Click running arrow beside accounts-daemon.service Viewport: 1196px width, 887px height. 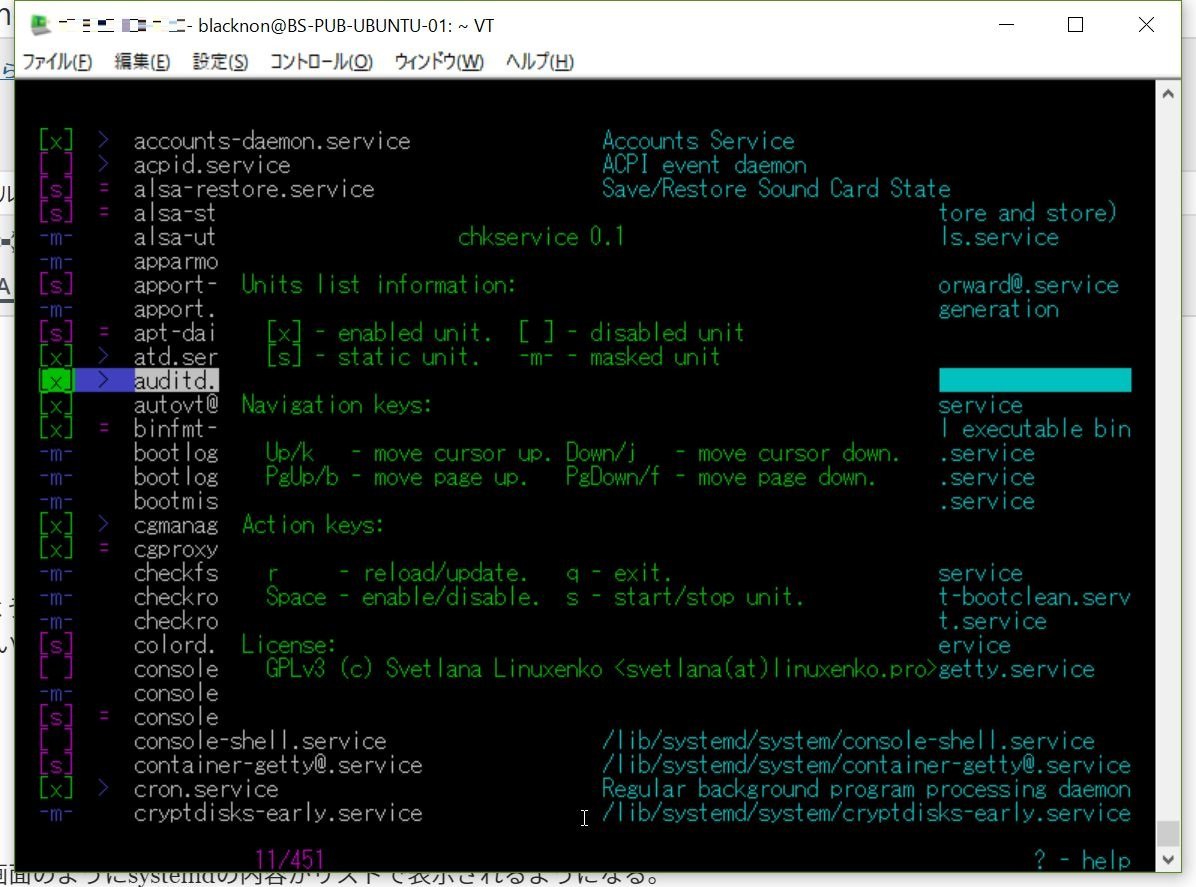click(x=103, y=140)
